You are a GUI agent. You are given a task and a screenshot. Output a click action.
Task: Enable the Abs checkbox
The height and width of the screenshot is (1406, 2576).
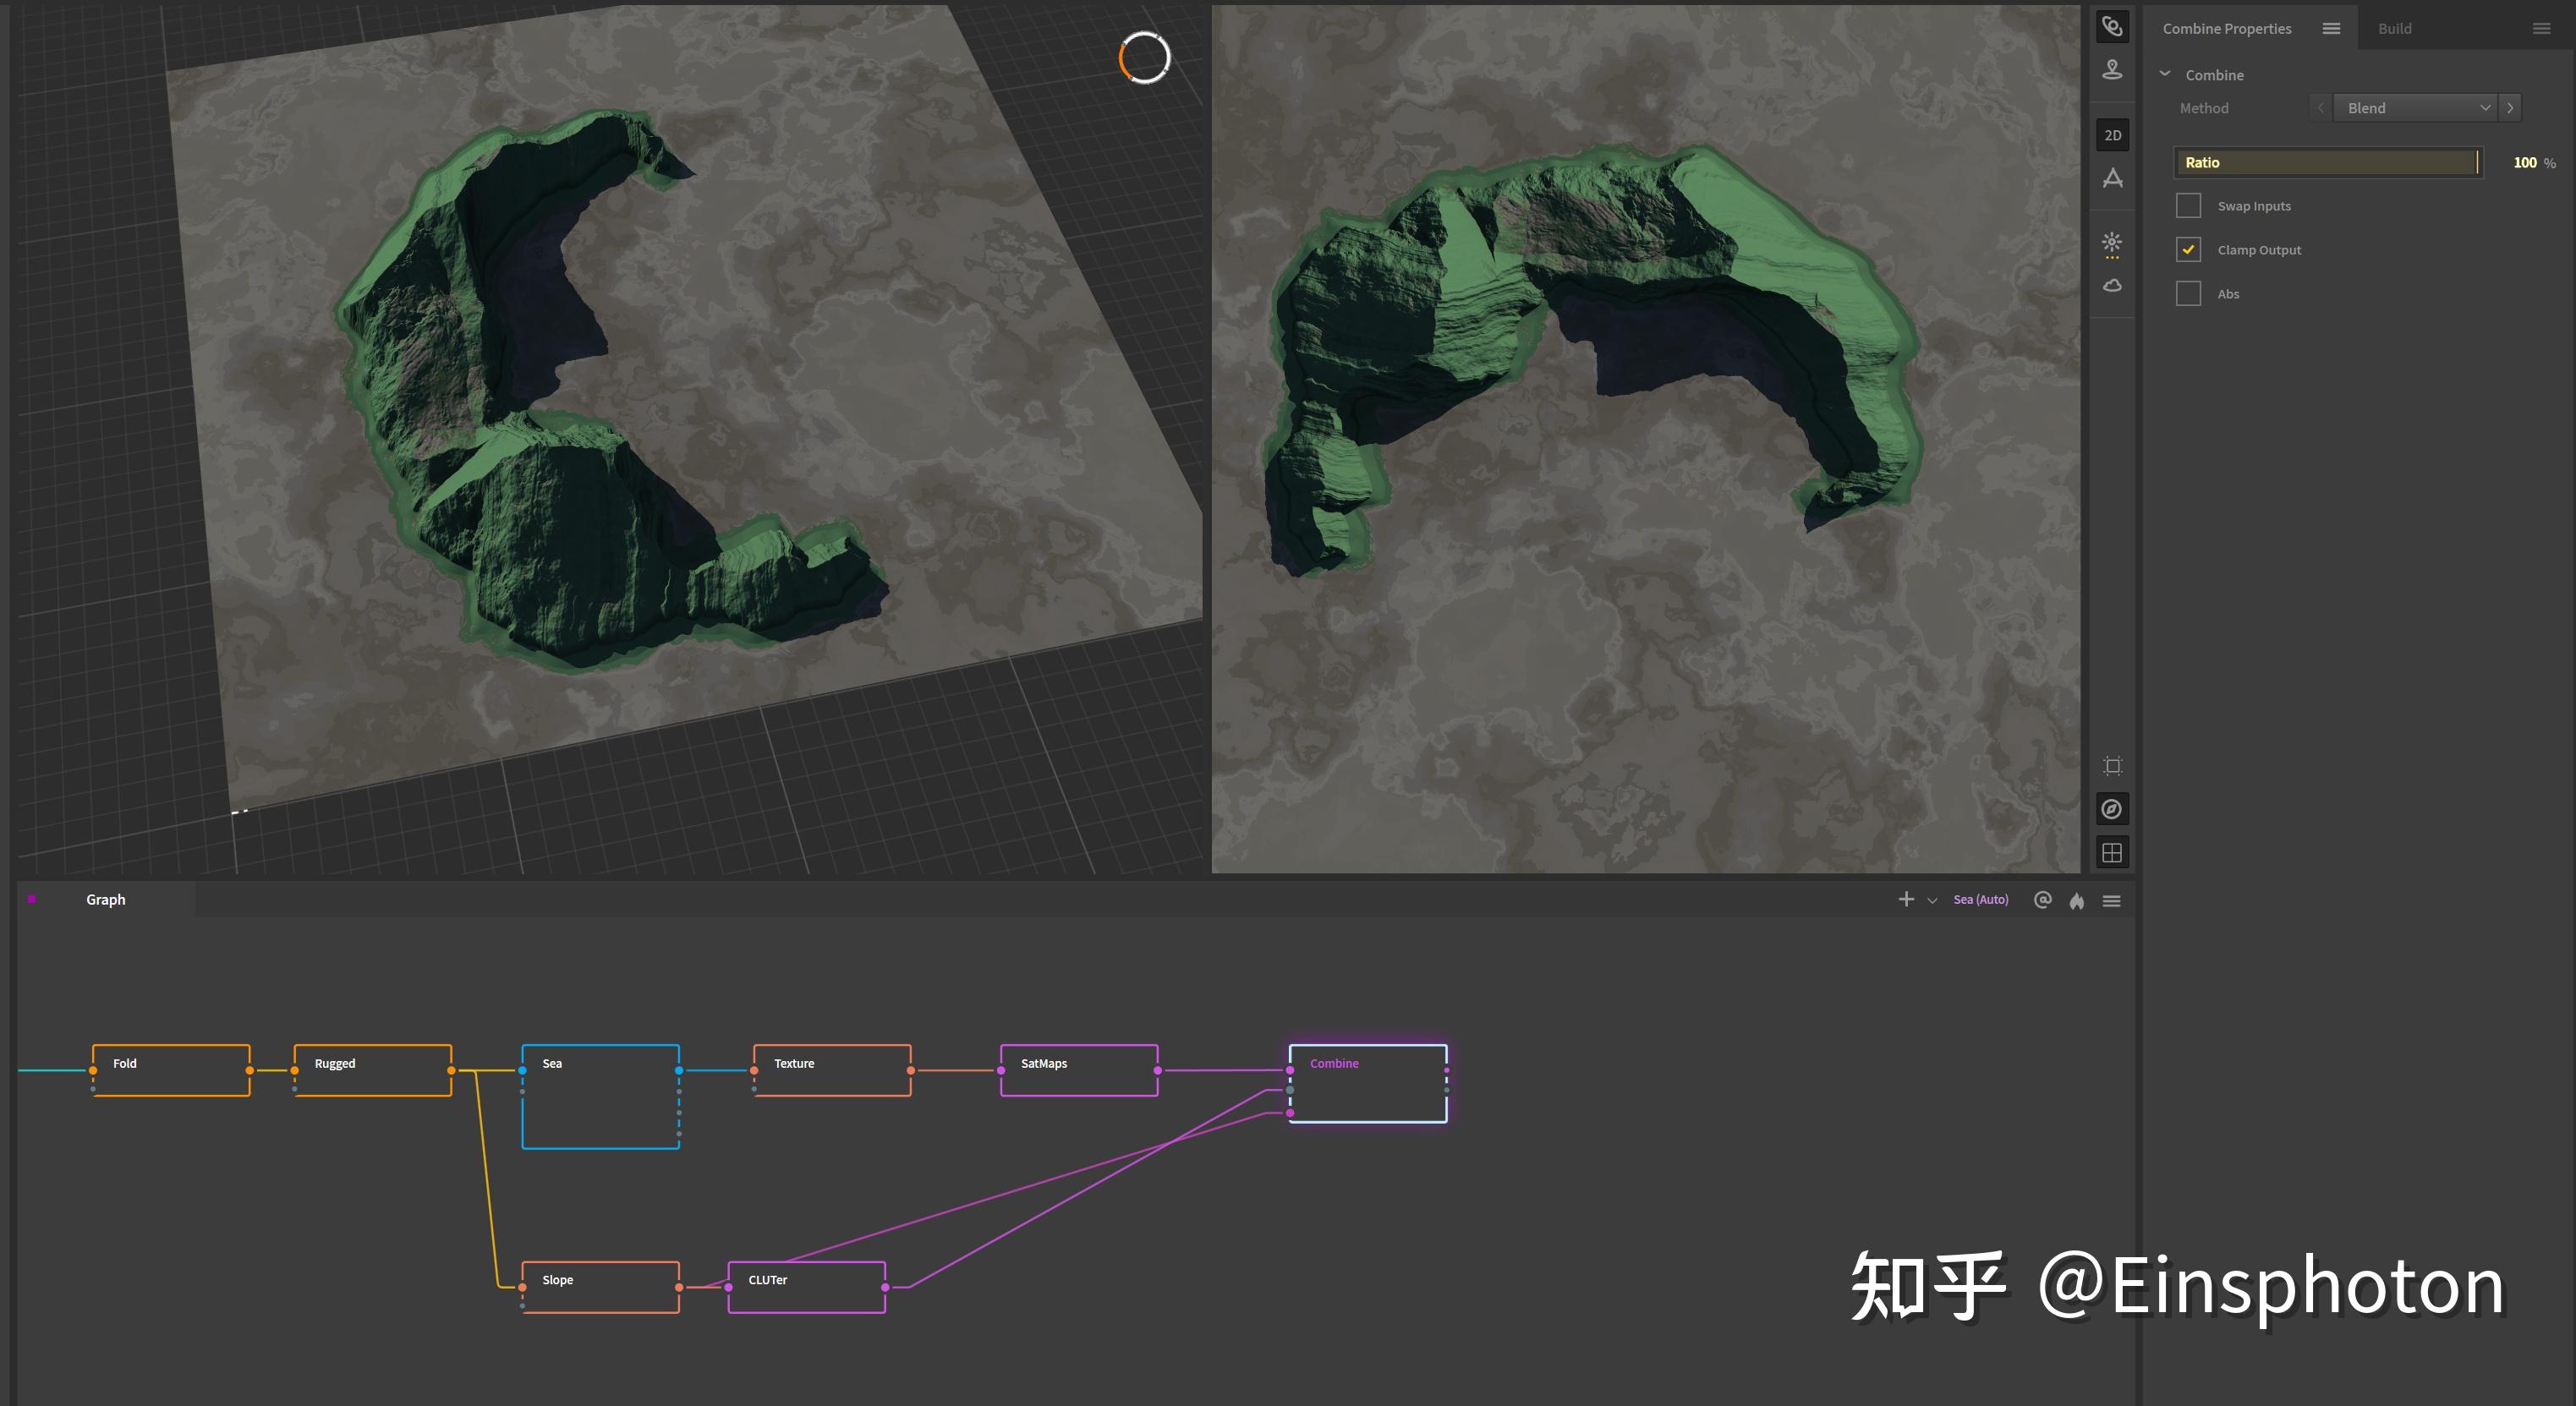tap(2188, 294)
